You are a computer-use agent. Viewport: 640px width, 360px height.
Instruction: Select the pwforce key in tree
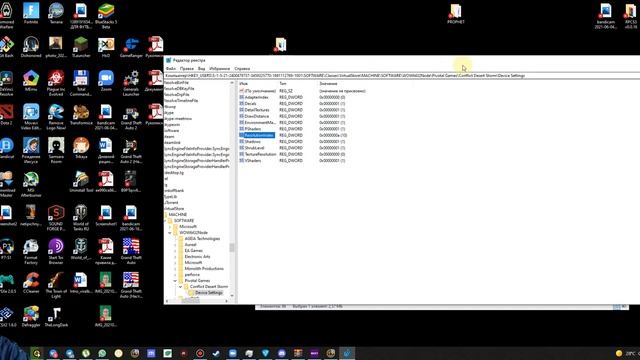192,275
